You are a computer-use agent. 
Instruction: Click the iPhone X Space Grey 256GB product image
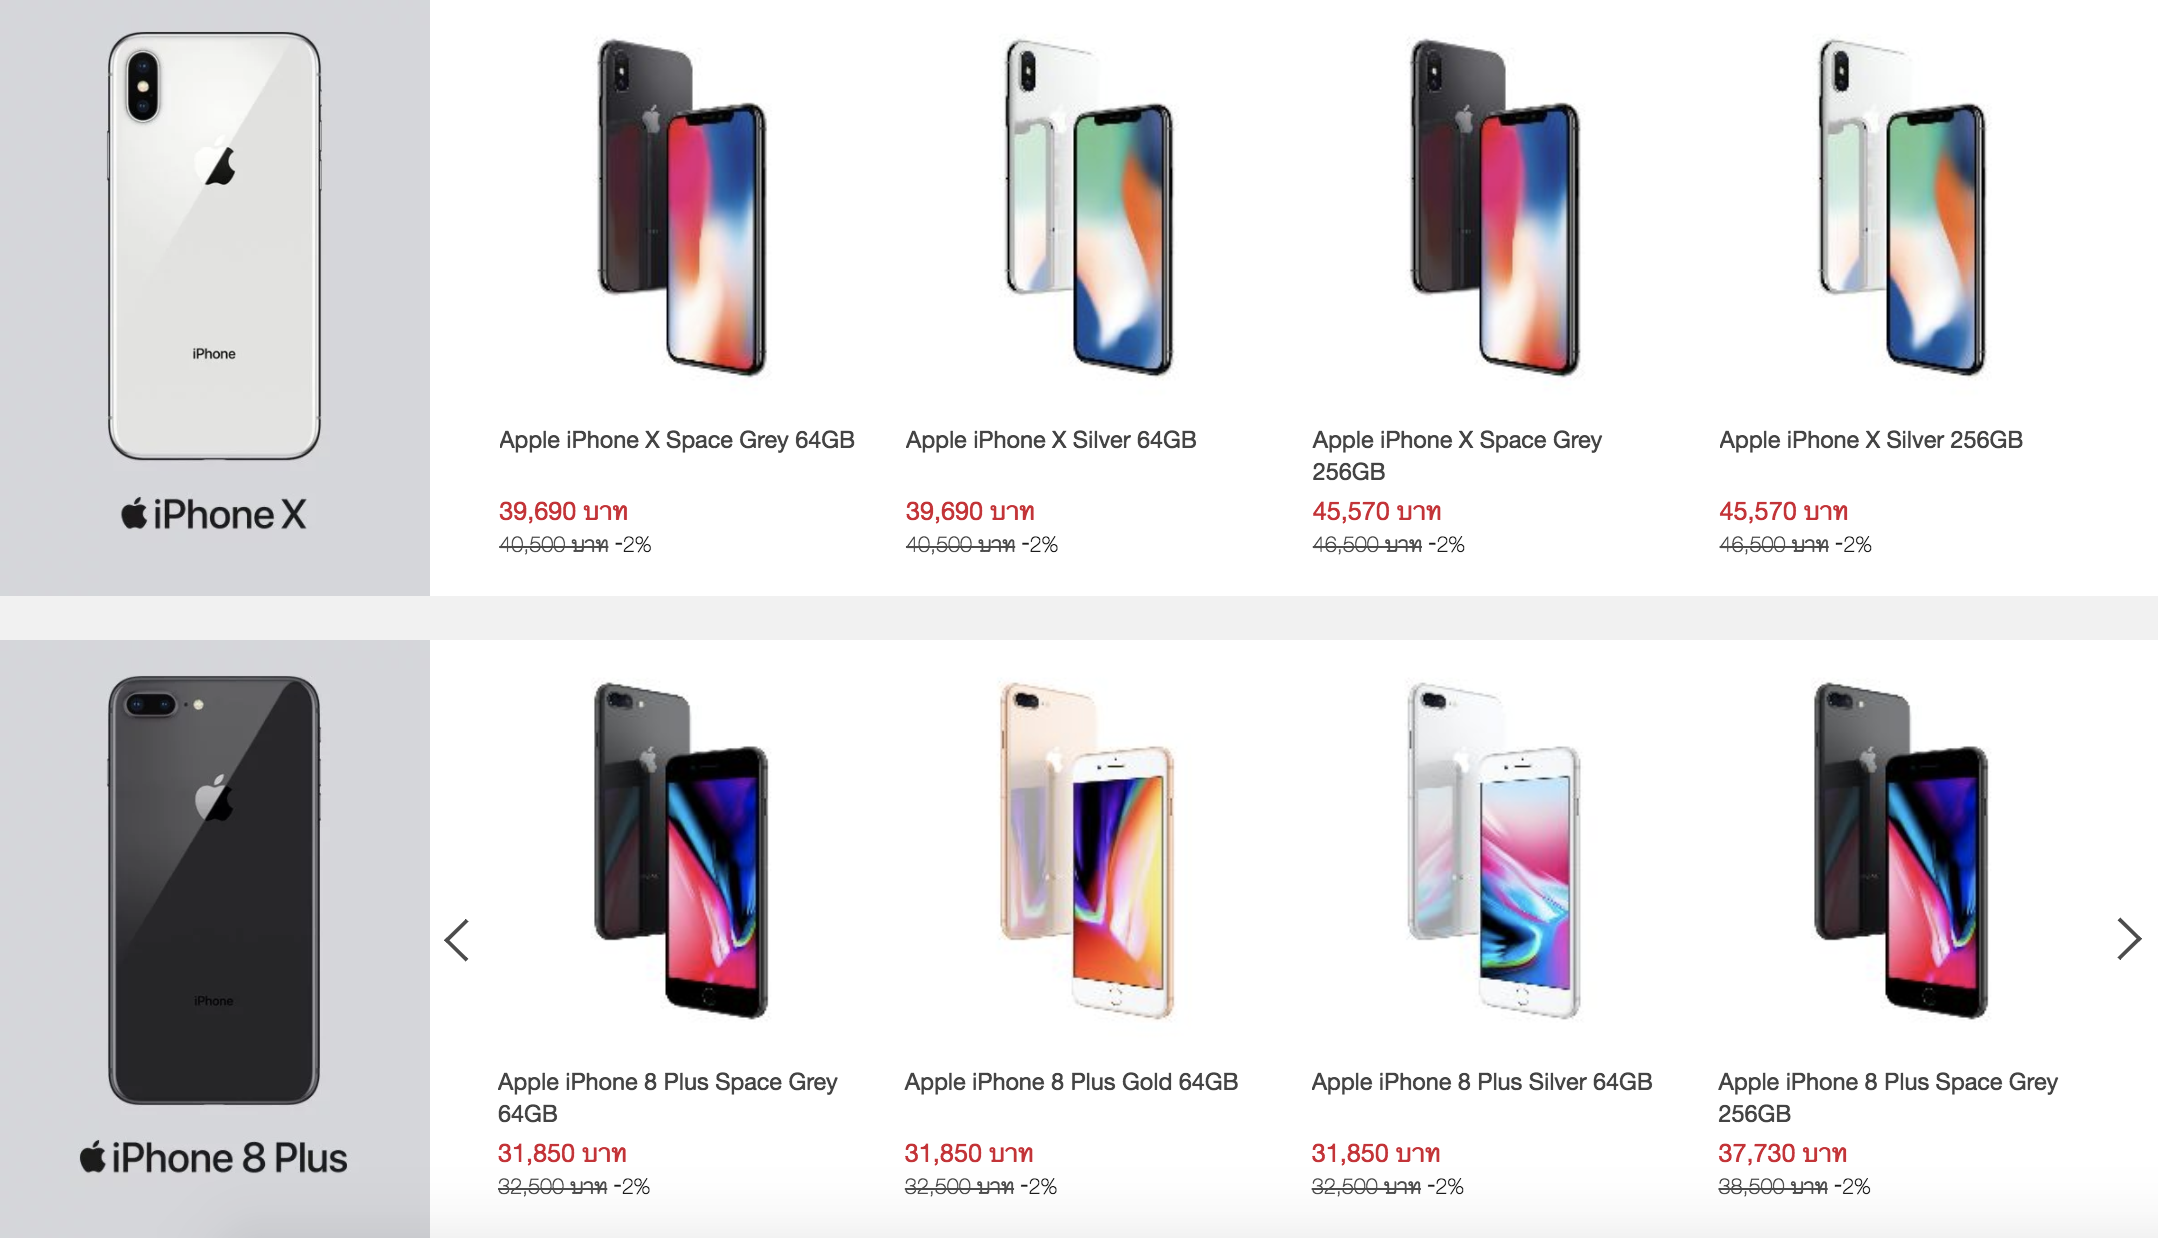tap(1496, 208)
